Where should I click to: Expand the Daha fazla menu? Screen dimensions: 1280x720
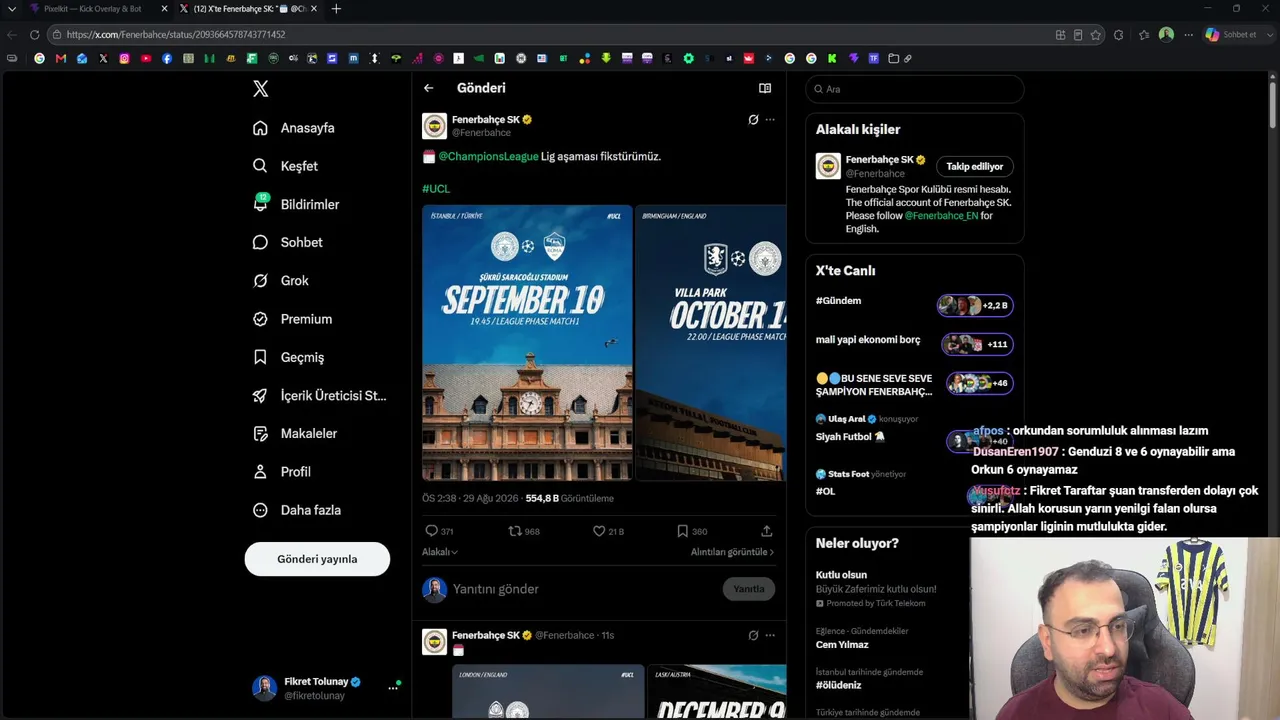297,510
